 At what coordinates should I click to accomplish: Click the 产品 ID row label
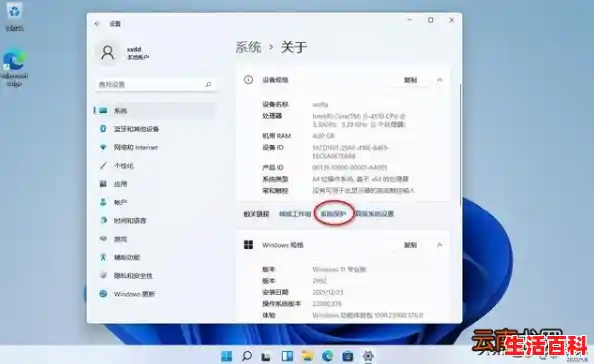273,167
